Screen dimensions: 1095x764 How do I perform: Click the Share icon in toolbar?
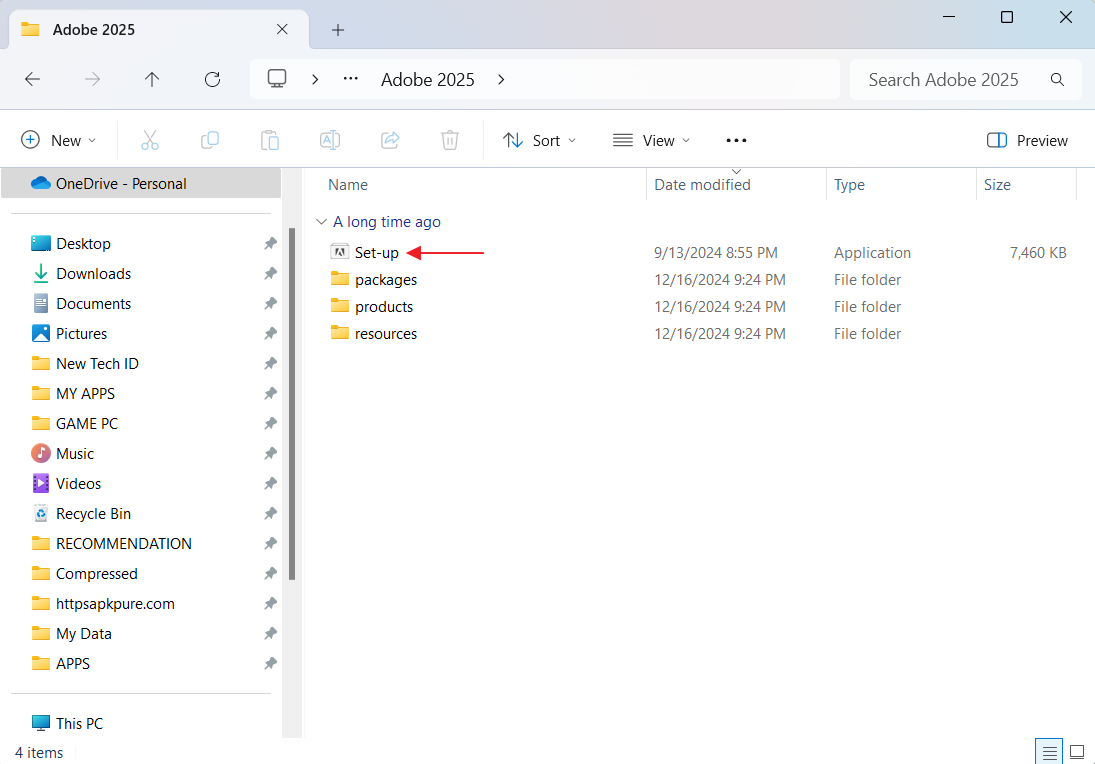391,141
